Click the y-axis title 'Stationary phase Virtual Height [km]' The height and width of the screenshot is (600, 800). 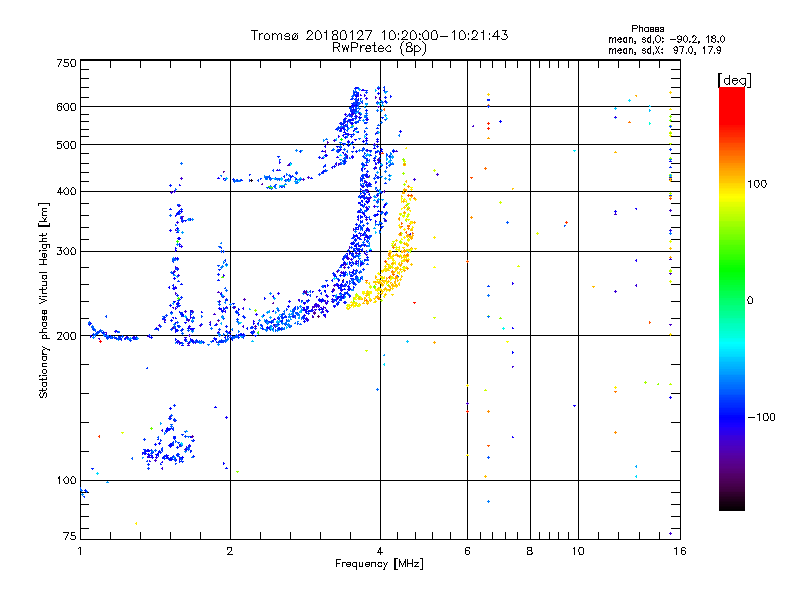pyautogui.click(x=43, y=300)
